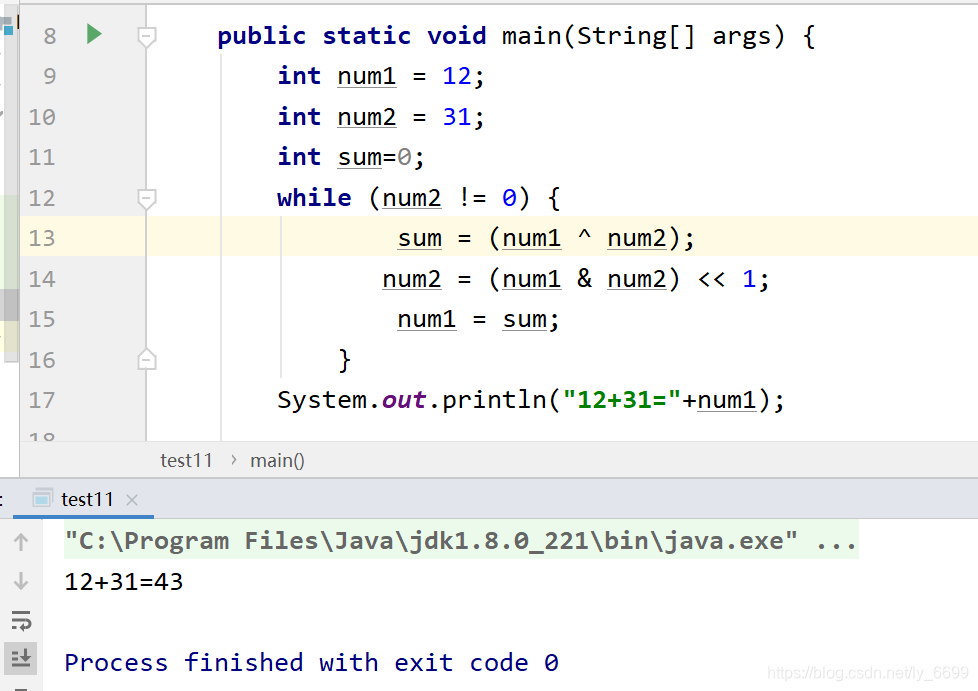The height and width of the screenshot is (691, 978).
Task: Click test11 breadcrumb
Action: click(x=186, y=460)
